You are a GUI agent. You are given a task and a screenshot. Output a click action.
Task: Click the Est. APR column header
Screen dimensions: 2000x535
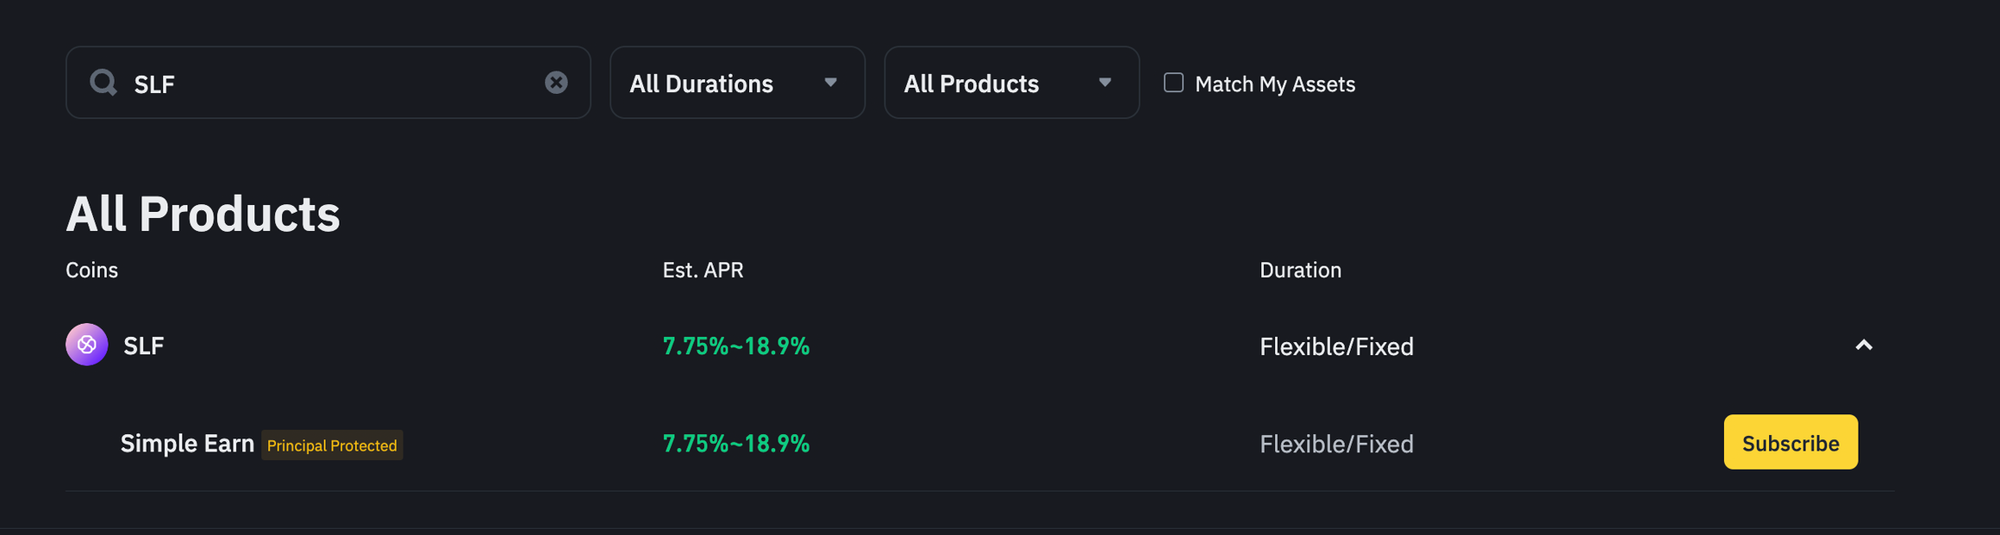point(703,270)
